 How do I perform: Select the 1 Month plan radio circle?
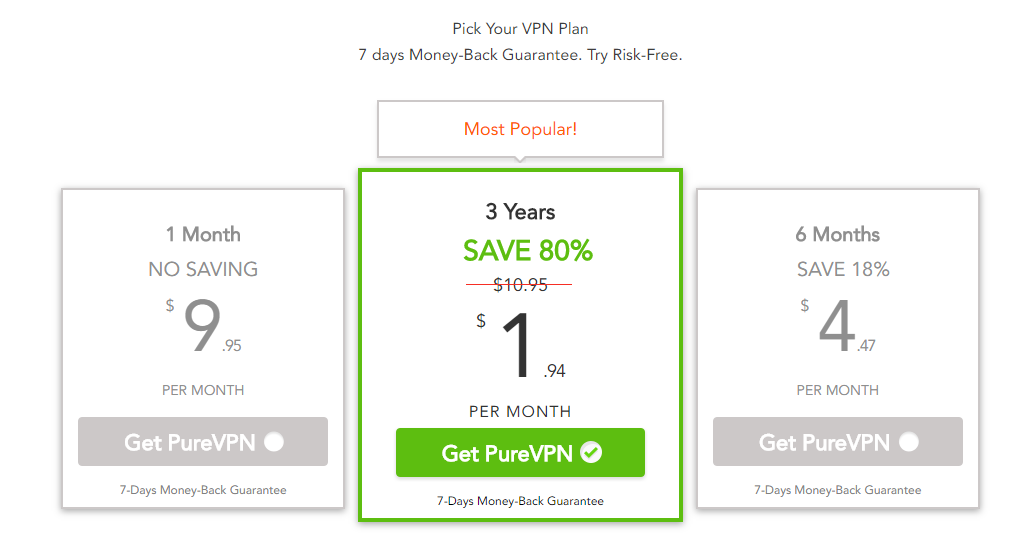coord(274,442)
